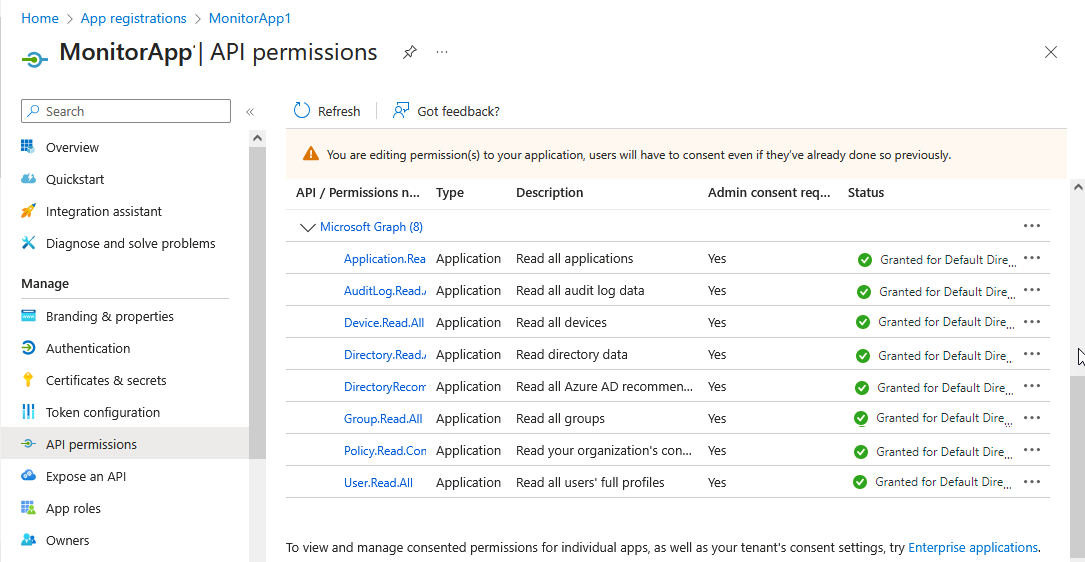Click the Overview grid icon in sidebar
Screen dimensions: 1085x562
pos(28,147)
